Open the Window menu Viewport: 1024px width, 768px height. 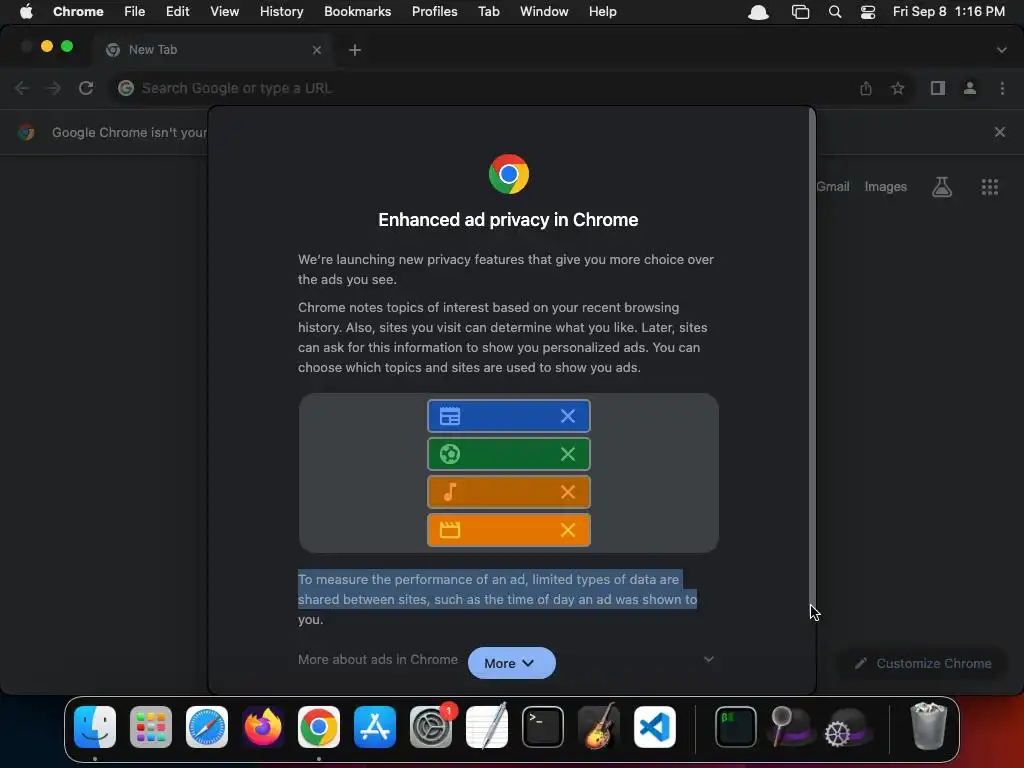(x=544, y=12)
